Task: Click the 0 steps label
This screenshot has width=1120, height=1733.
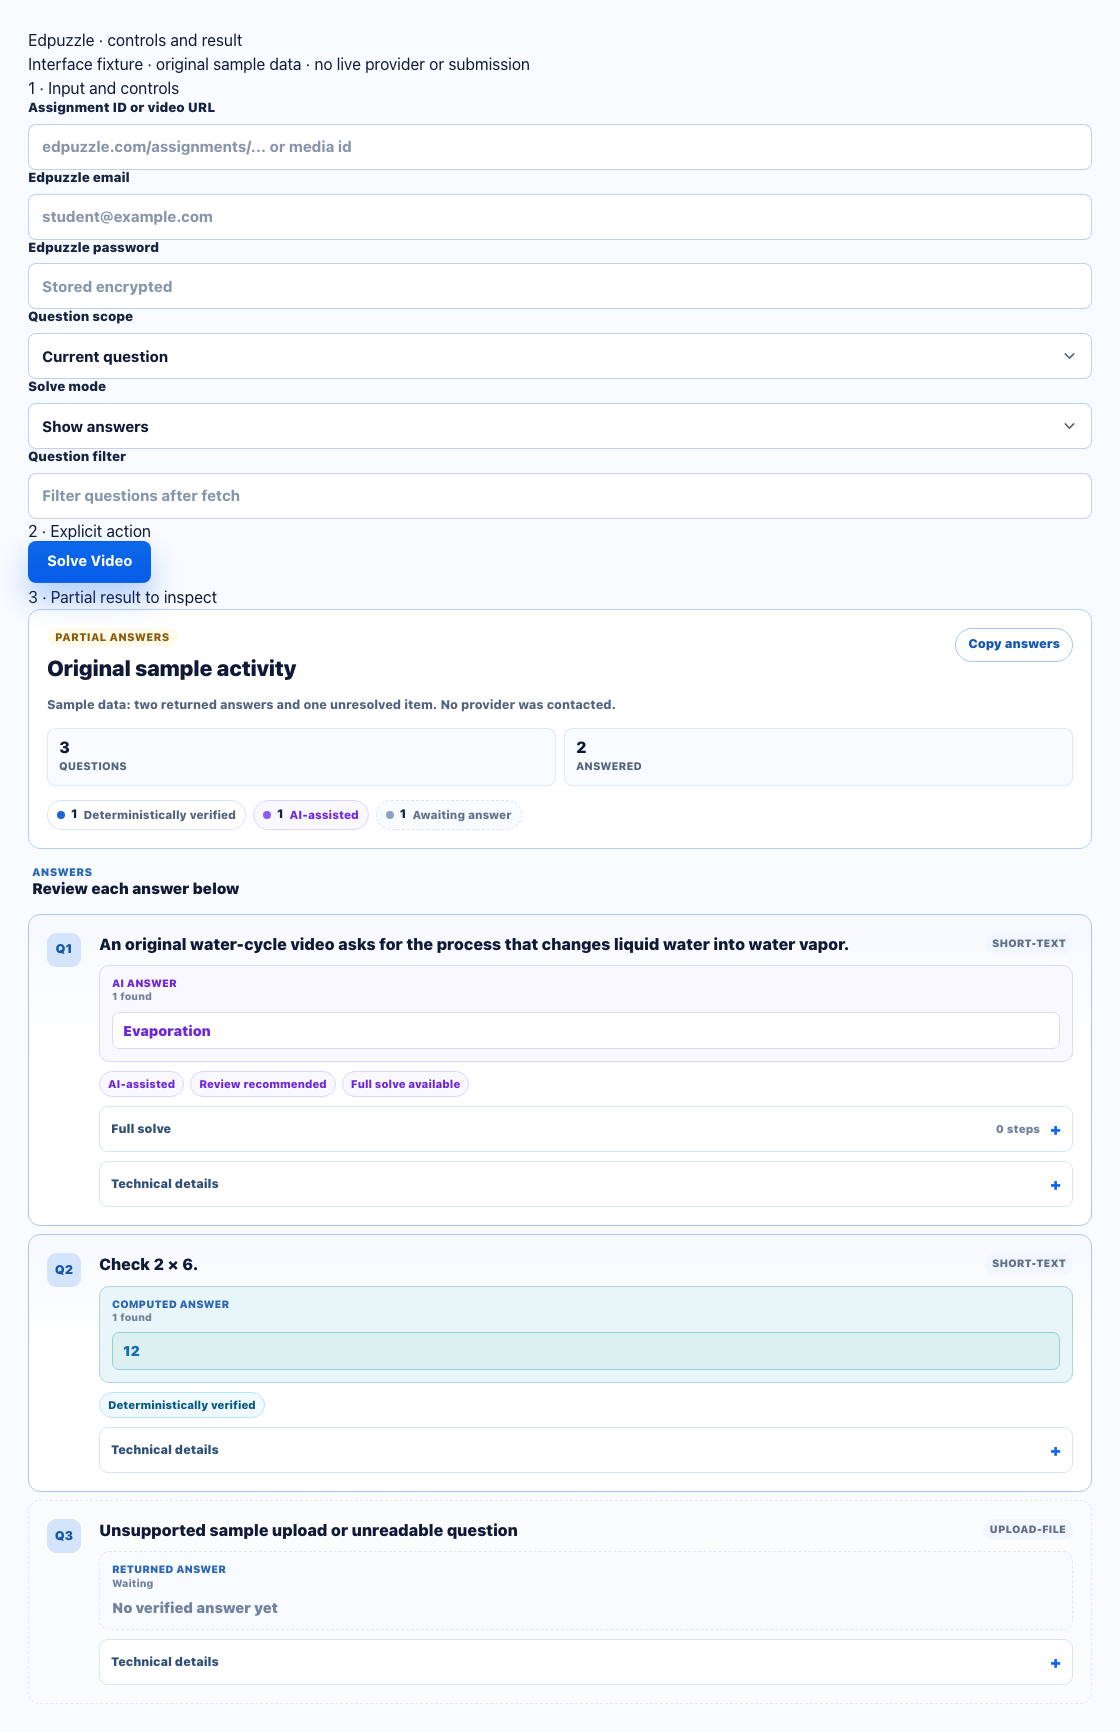Action: [1017, 1130]
